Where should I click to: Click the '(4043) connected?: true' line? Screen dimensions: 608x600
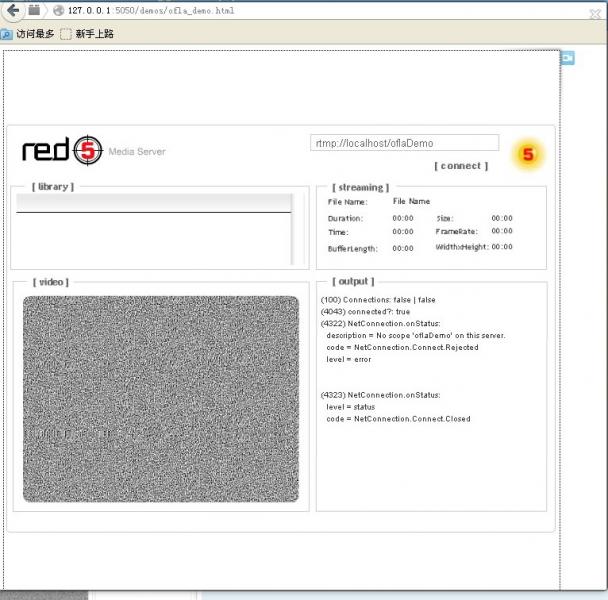(365, 312)
